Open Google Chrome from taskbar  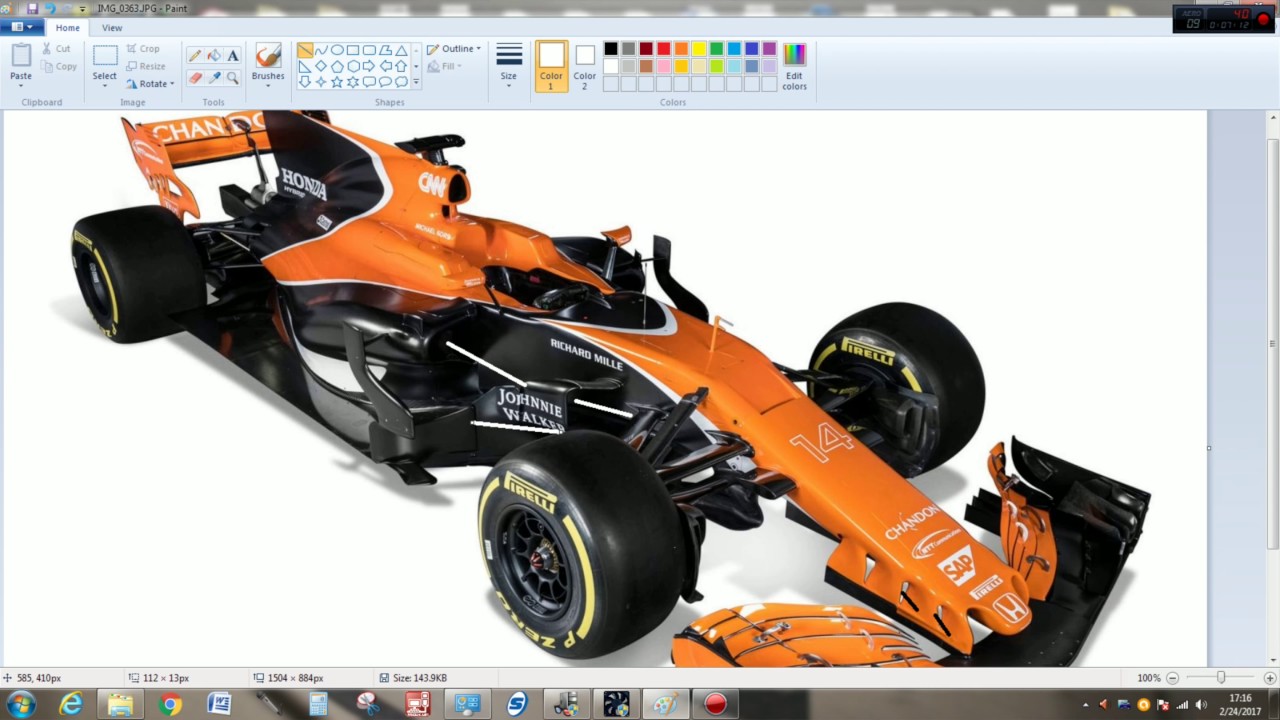point(170,704)
